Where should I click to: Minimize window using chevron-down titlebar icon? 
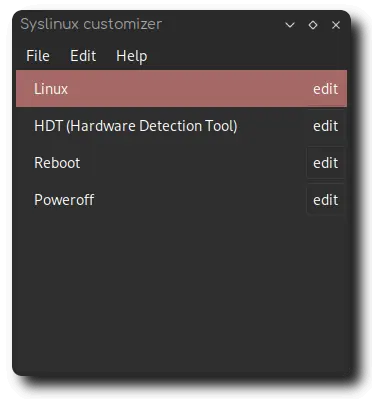[290, 25]
